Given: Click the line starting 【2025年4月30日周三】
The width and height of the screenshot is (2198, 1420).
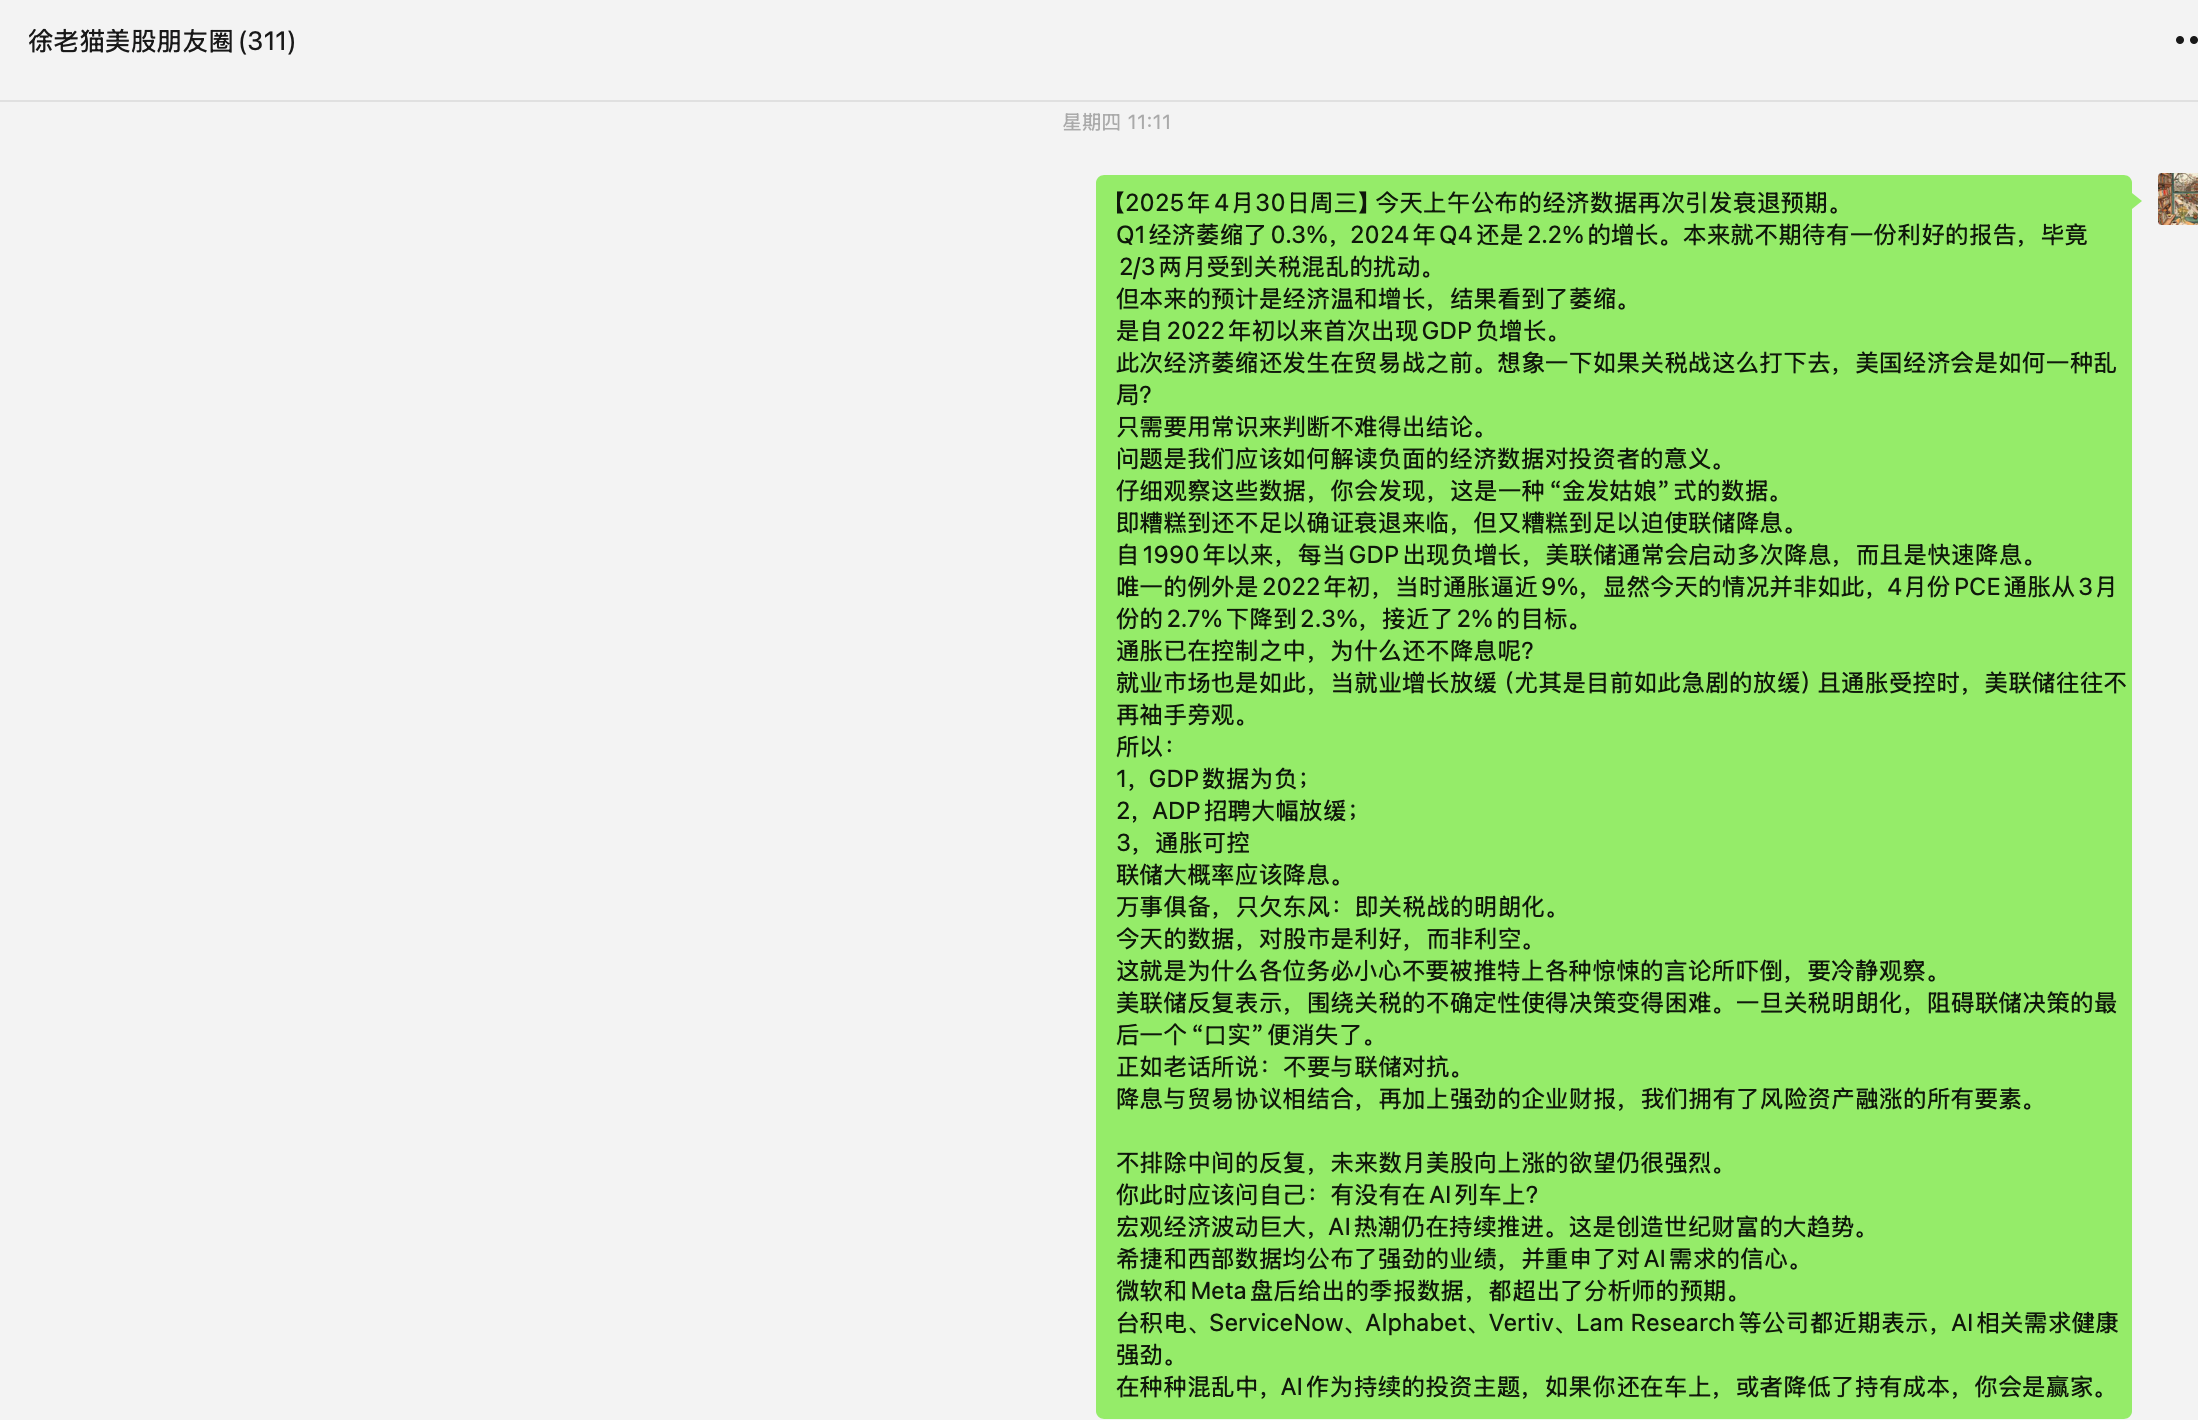Looking at the screenshot, I should point(1480,203).
